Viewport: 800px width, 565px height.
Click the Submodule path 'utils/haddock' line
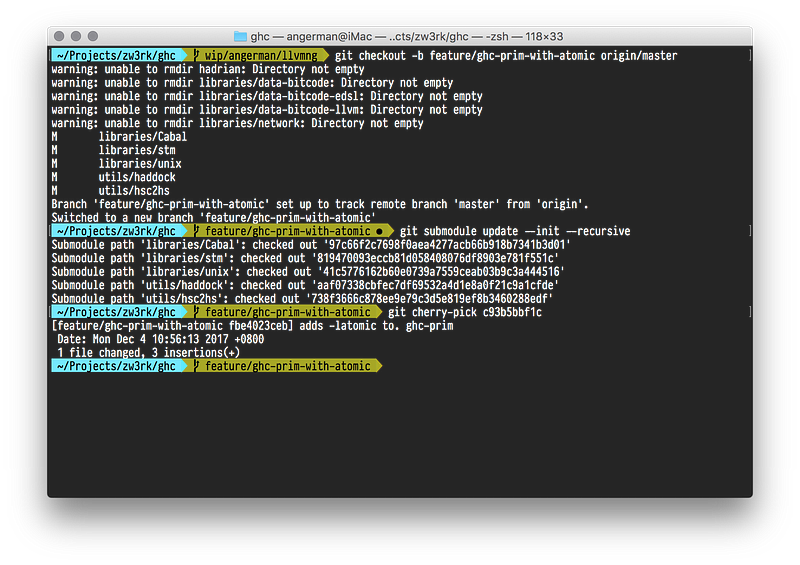[305, 285]
